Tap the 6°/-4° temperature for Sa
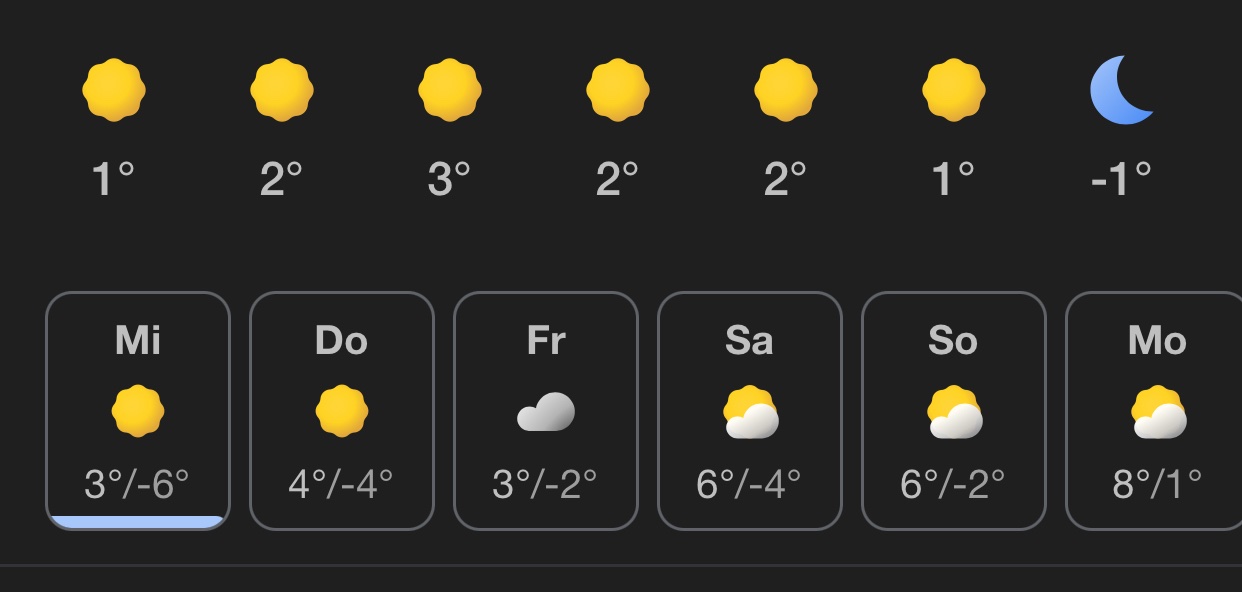The width and height of the screenshot is (1242, 592). [749, 485]
